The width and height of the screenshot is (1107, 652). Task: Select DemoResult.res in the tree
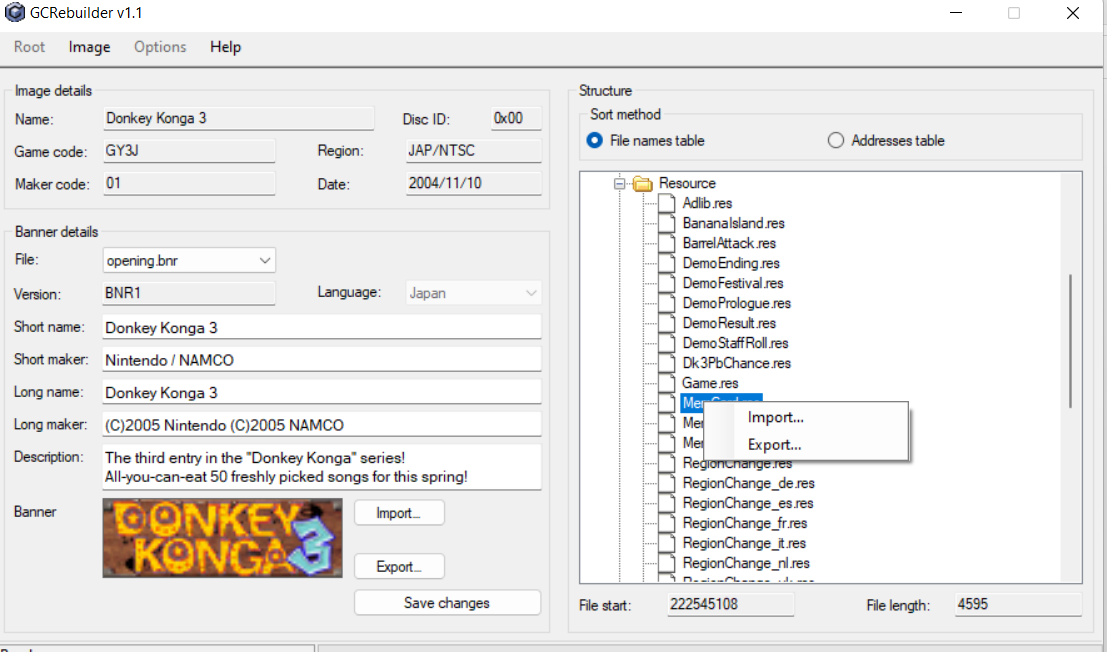tap(729, 323)
